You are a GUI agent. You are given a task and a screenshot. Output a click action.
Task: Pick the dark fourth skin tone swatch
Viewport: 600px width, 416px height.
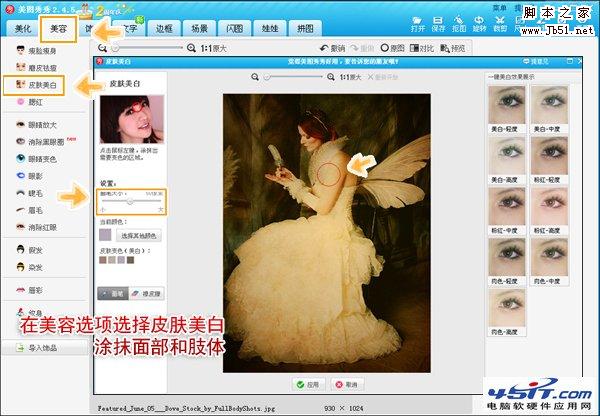coord(130,260)
